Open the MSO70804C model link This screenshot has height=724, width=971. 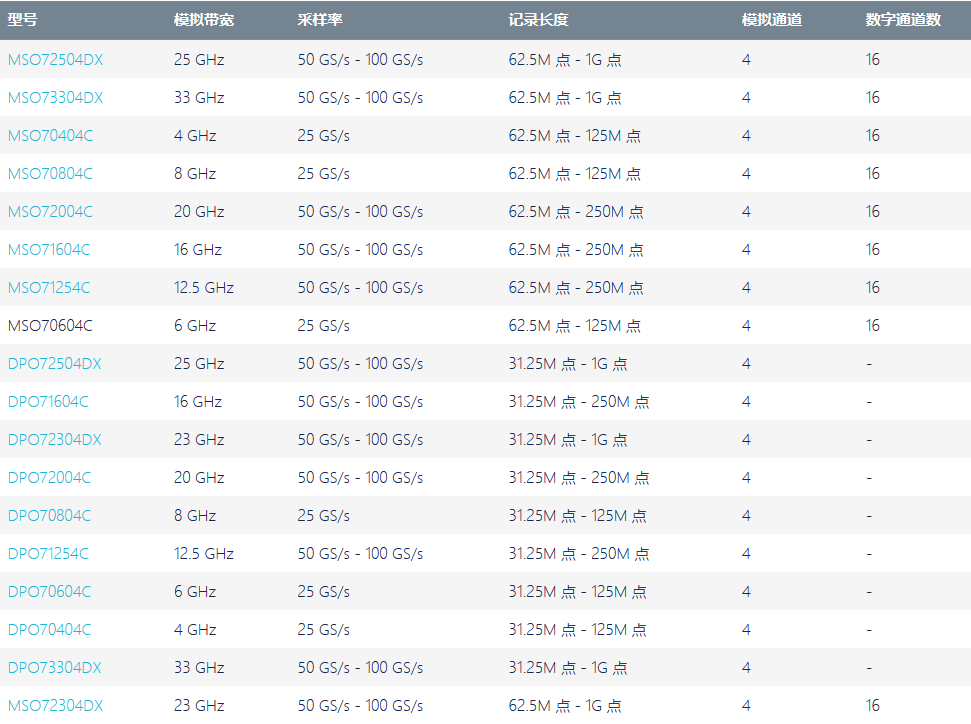pyautogui.click(x=50, y=173)
